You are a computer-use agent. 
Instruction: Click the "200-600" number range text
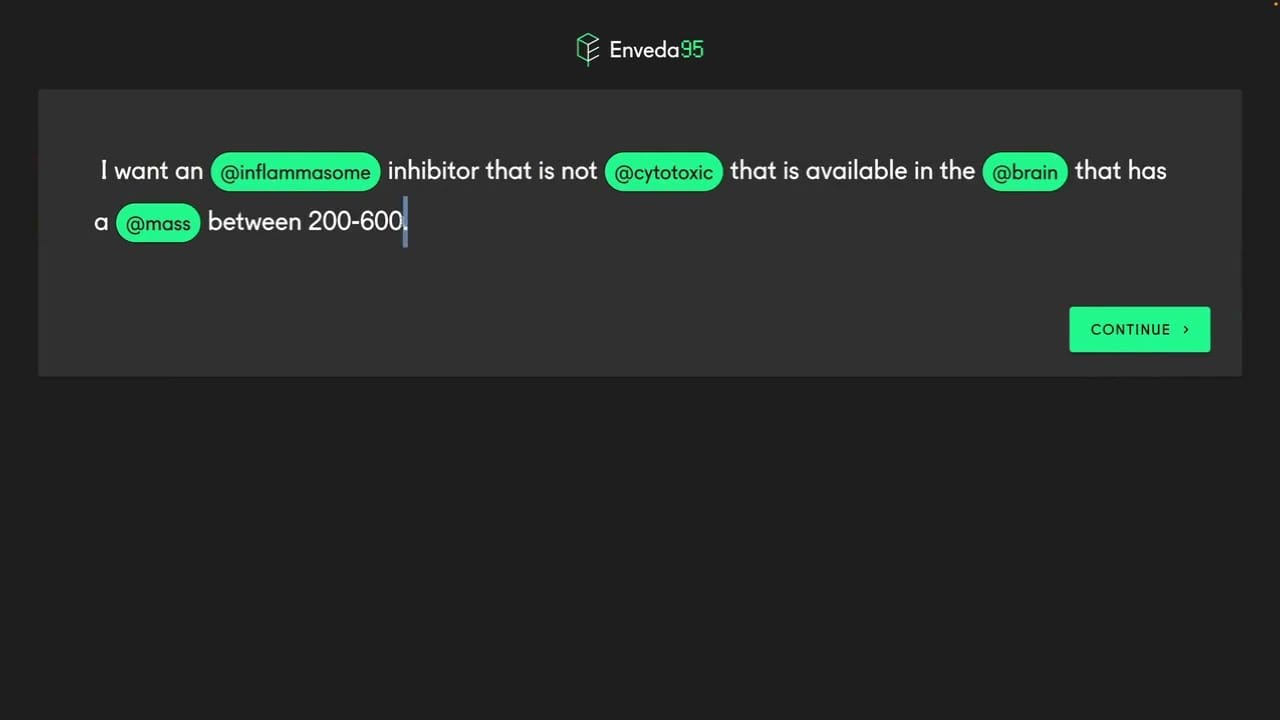click(x=354, y=222)
